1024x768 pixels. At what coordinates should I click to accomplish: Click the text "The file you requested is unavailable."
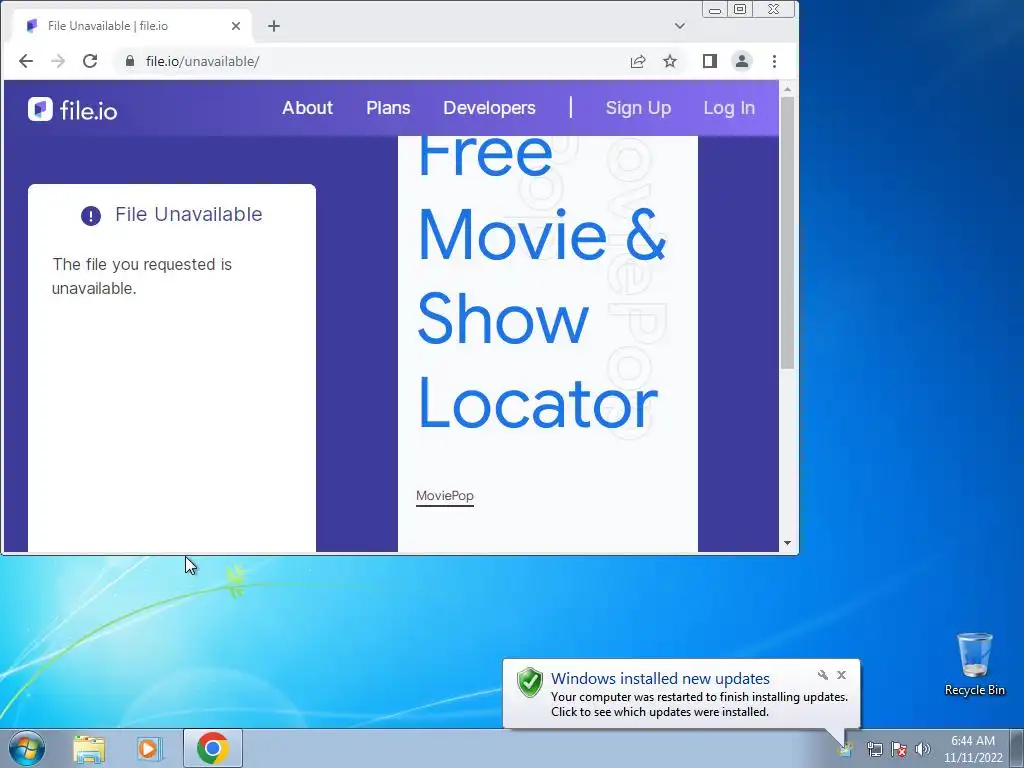tap(142, 276)
